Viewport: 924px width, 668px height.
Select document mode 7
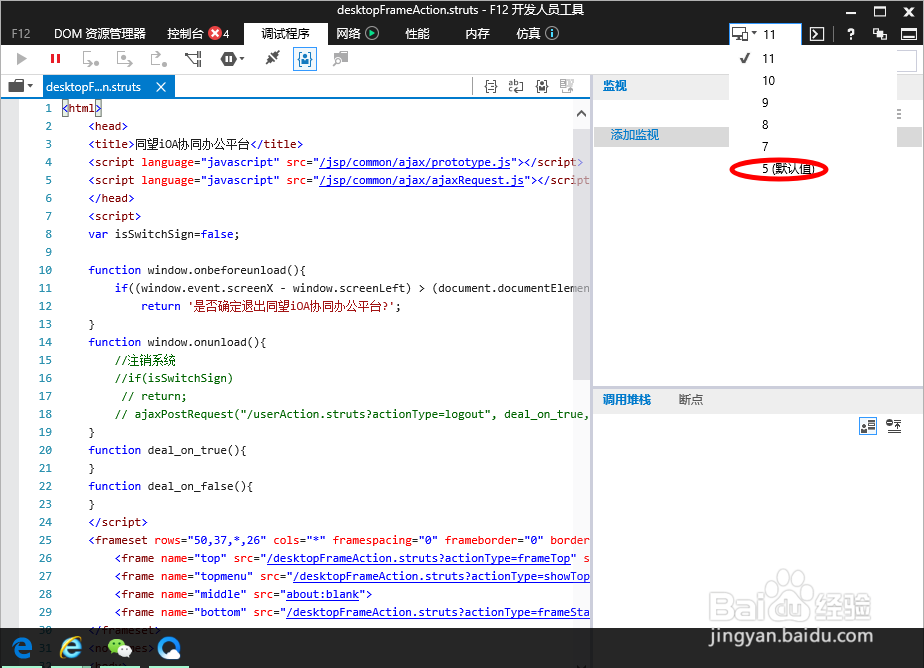(x=765, y=147)
